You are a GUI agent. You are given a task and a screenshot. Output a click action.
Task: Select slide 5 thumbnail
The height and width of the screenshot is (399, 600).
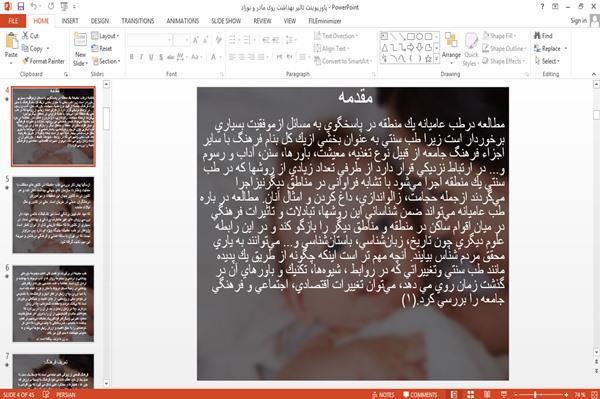click(53, 215)
